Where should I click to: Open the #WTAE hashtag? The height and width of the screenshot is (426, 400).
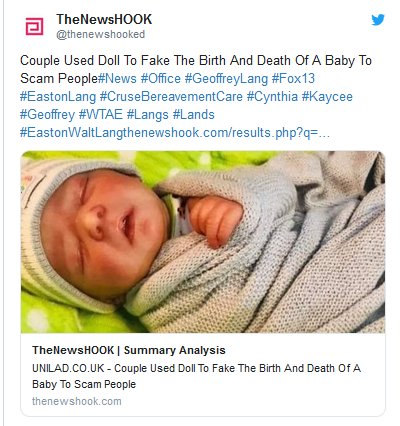(x=101, y=115)
